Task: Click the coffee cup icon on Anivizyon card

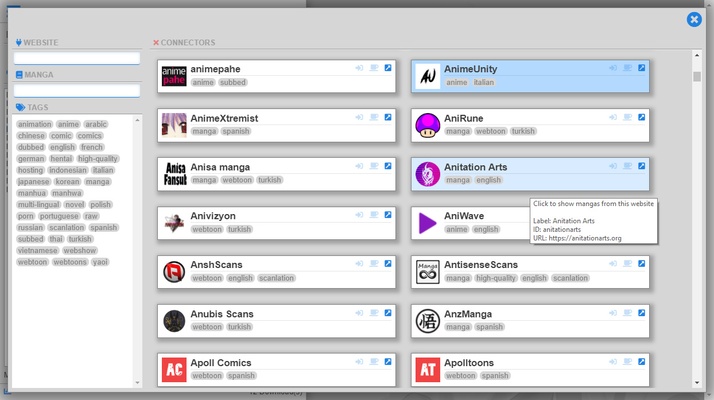Action: click(374, 215)
